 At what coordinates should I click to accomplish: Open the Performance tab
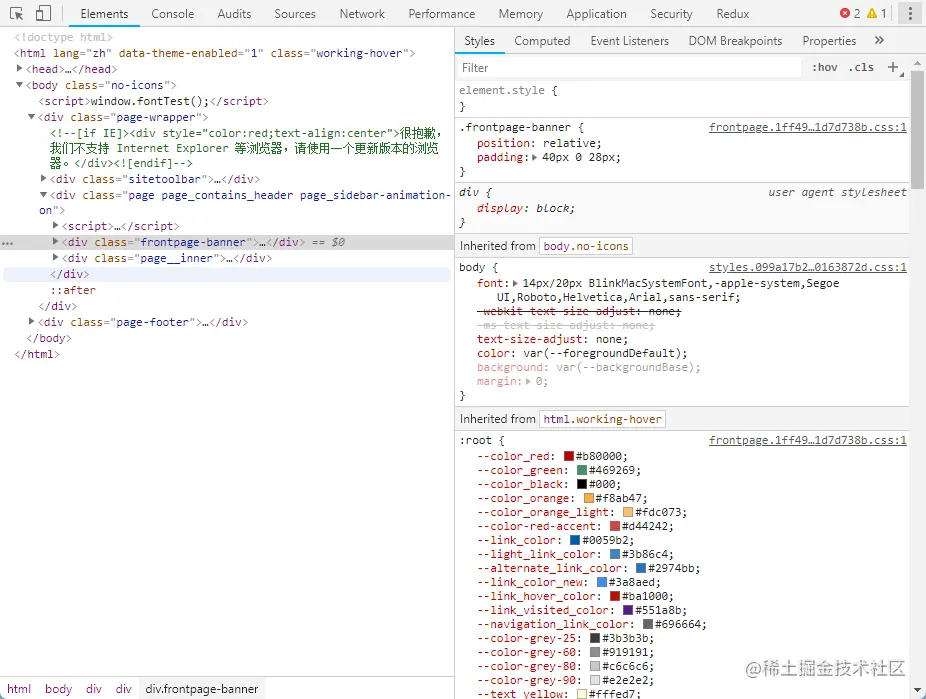442,14
